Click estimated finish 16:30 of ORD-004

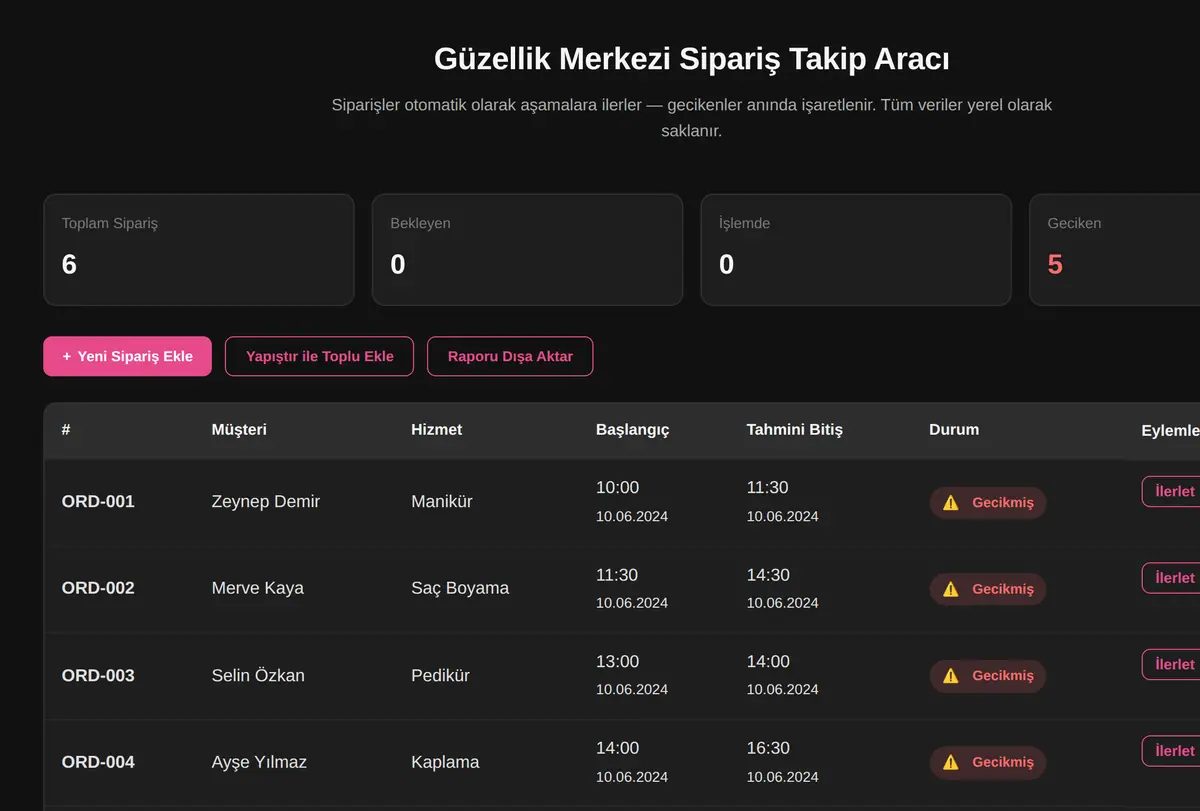(x=768, y=748)
